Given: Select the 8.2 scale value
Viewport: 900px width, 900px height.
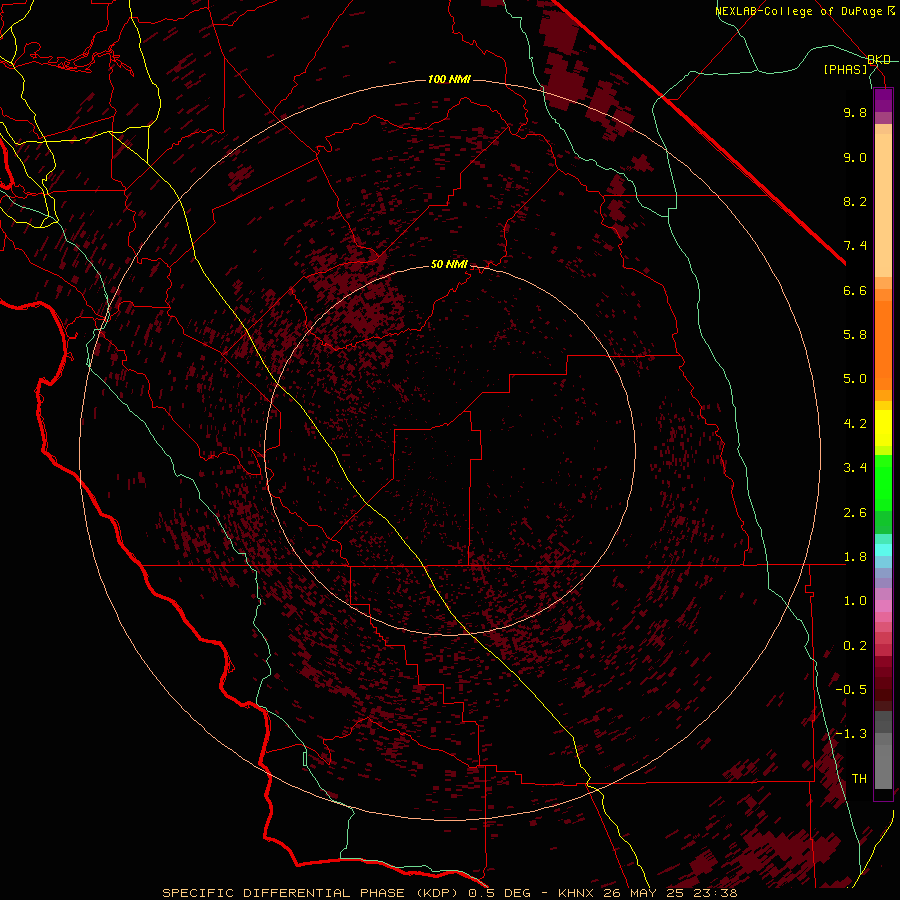Looking at the screenshot, I should point(855,201).
